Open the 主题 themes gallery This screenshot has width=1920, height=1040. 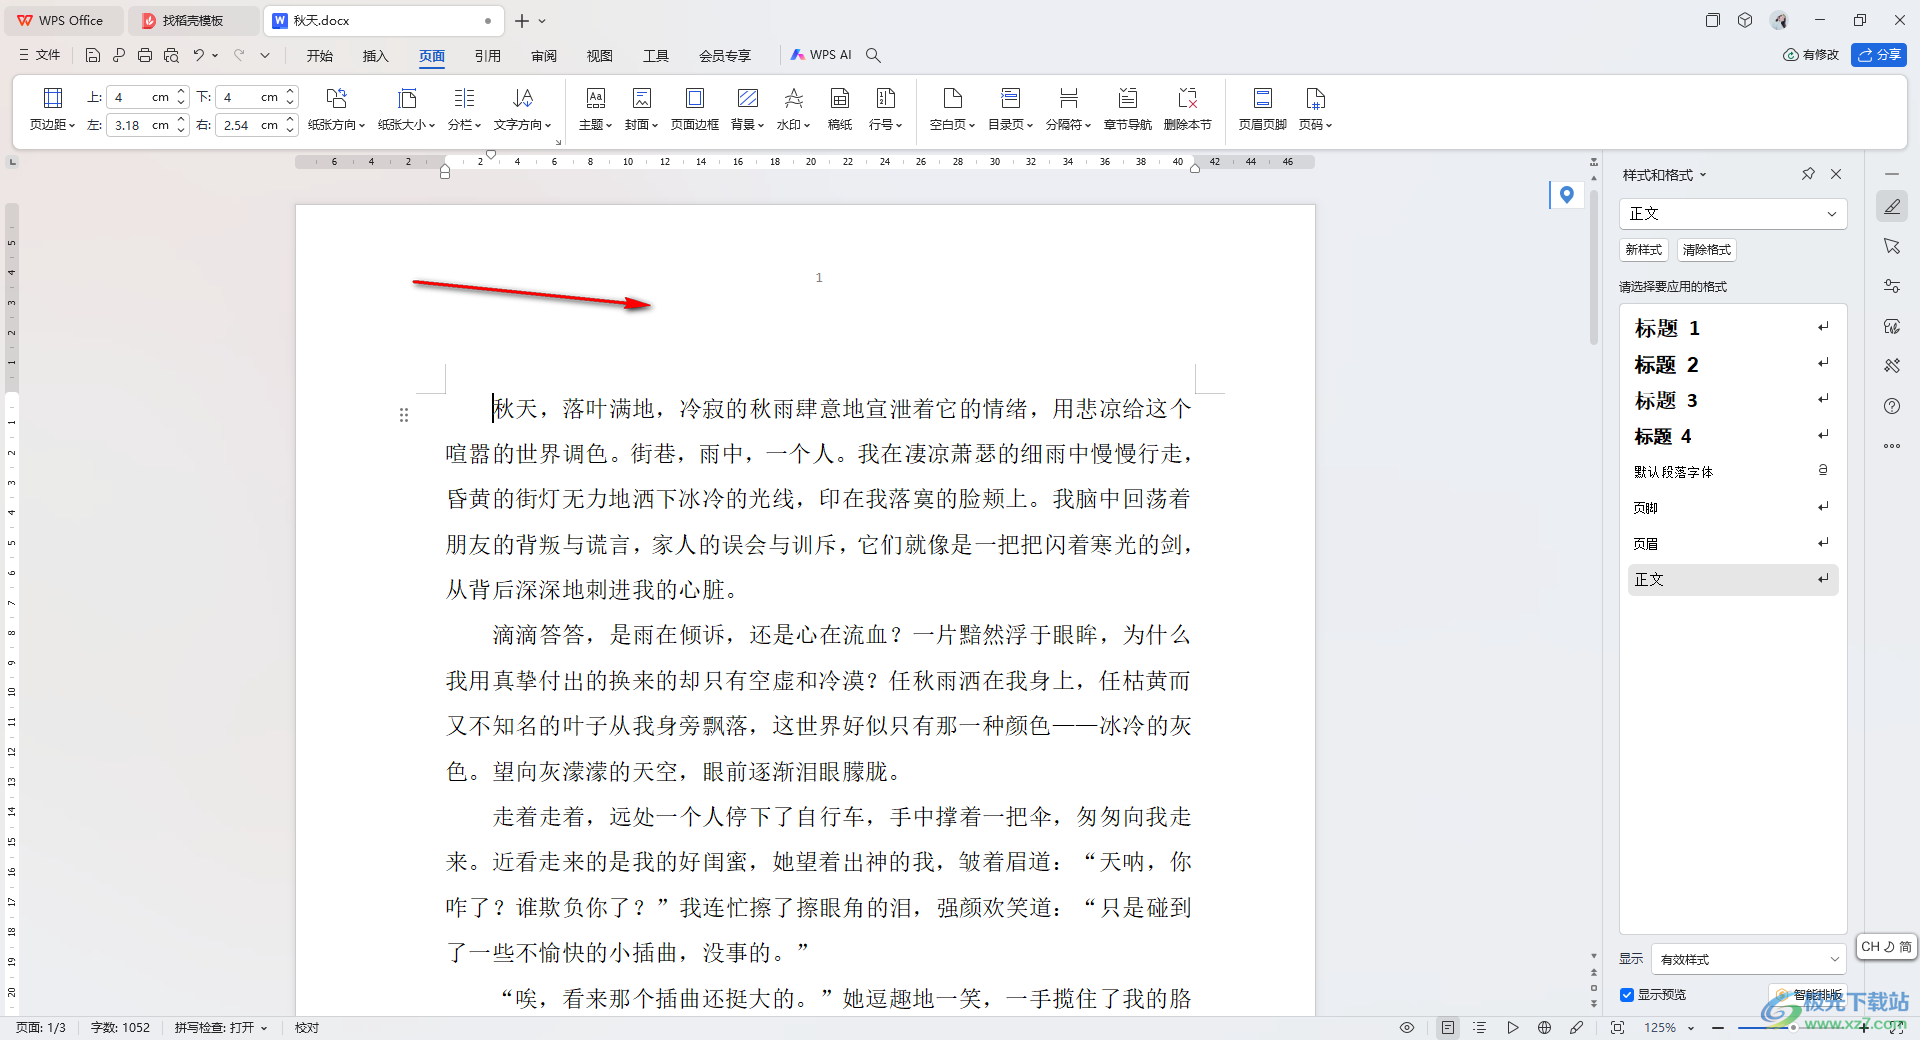tap(595, 109)
